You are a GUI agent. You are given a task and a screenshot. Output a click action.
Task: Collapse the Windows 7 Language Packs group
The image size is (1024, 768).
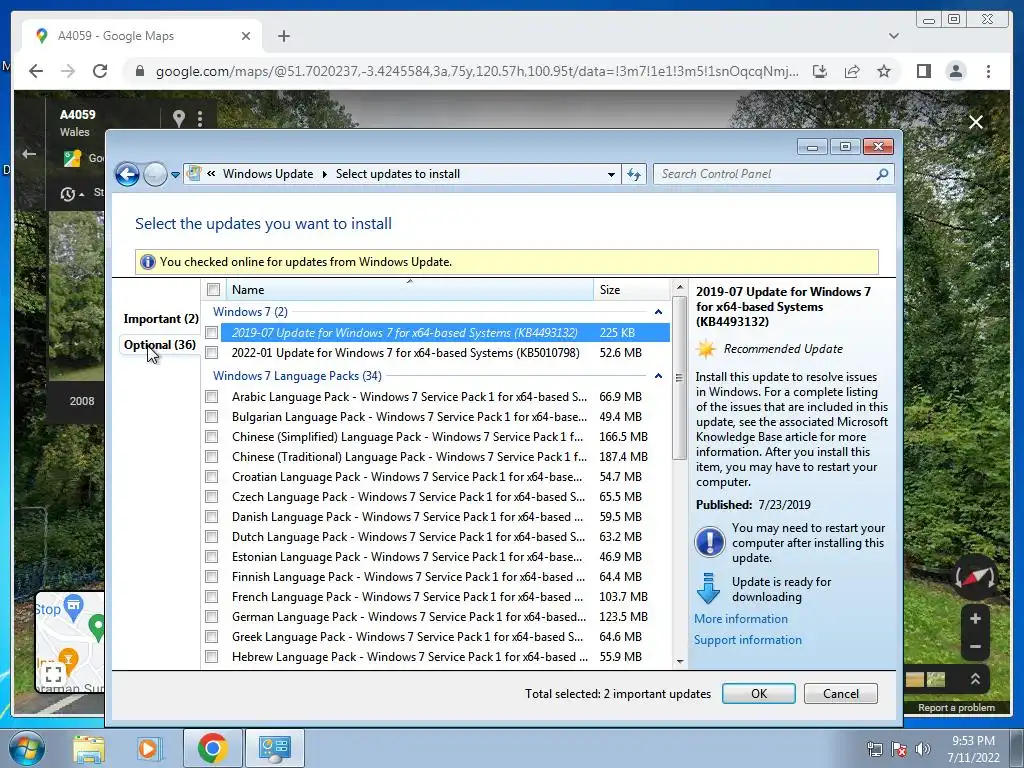(658, 376)
